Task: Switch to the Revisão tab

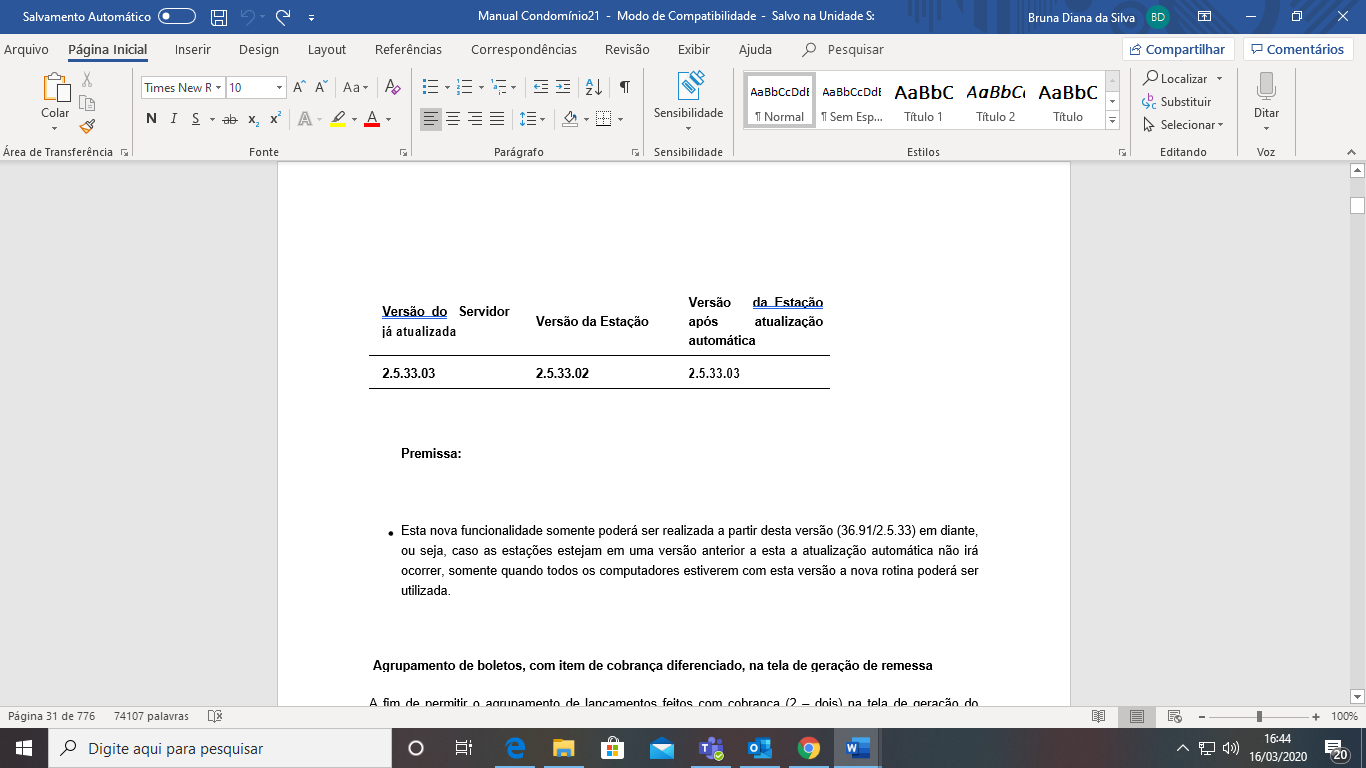Action: tap(627, 50)
